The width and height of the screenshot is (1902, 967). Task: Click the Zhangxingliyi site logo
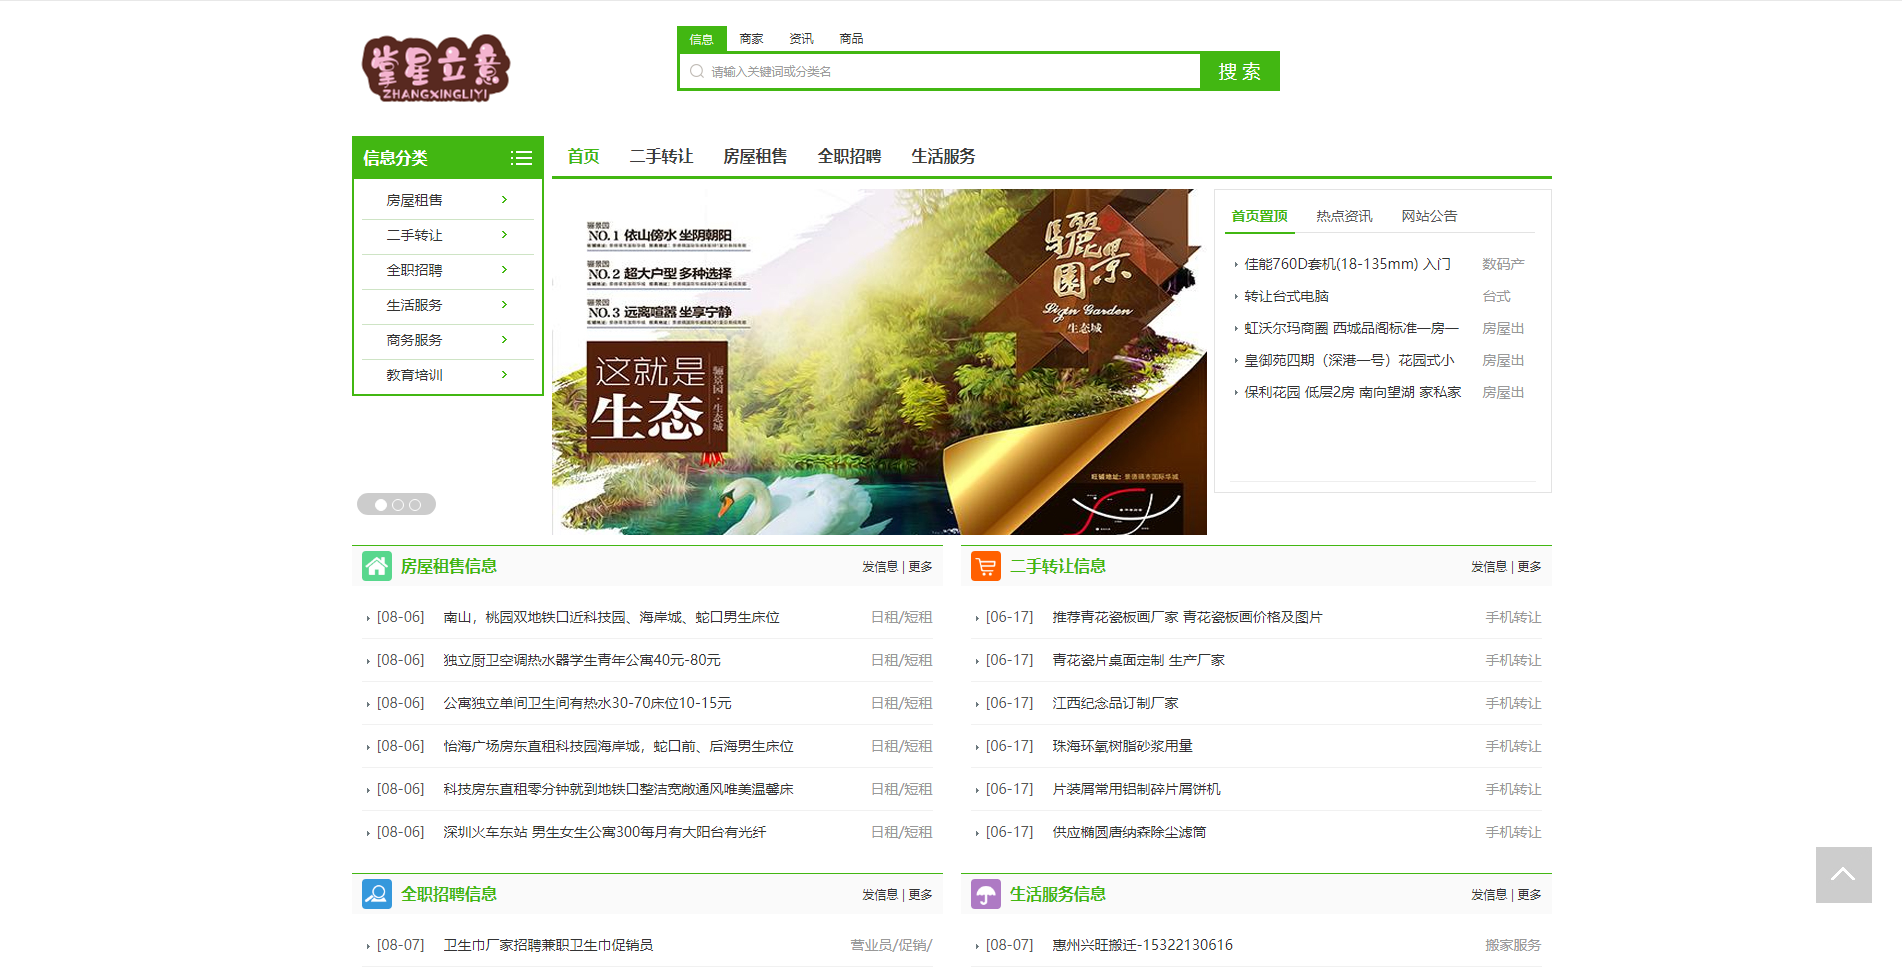tap(436, 69)
